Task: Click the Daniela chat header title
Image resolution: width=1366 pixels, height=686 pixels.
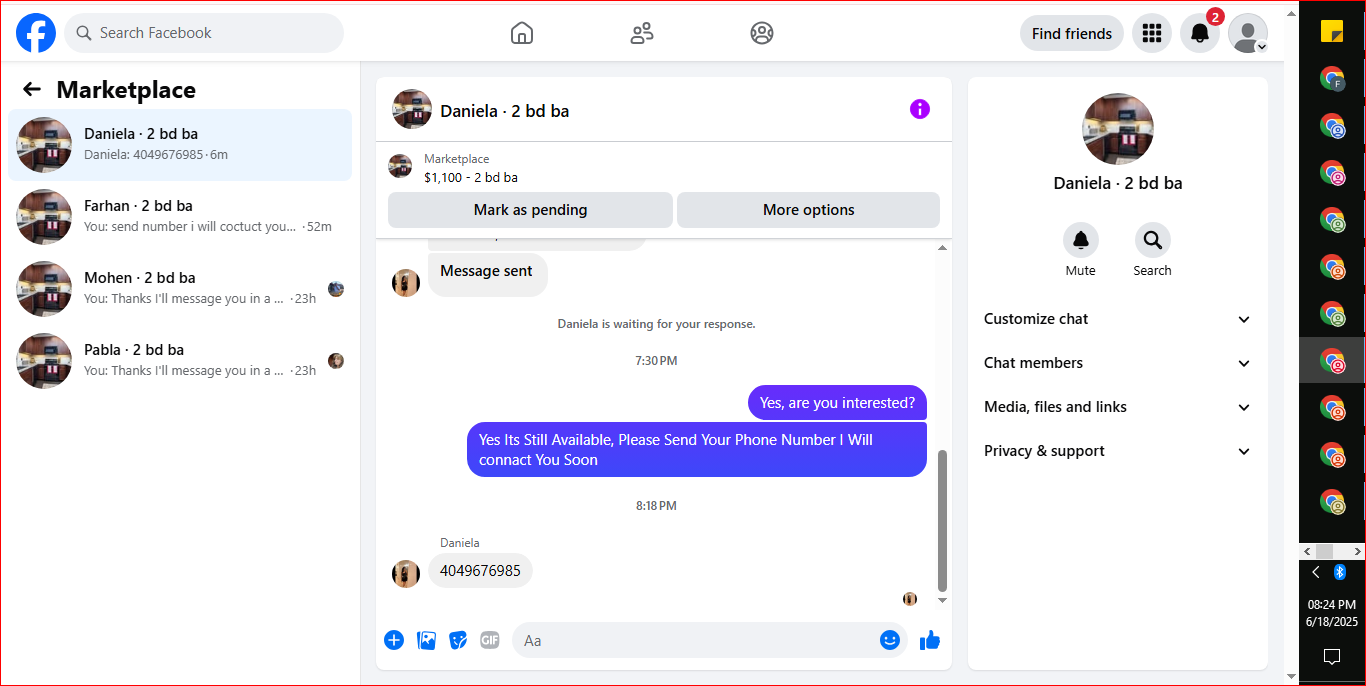Action: point(505,111)
